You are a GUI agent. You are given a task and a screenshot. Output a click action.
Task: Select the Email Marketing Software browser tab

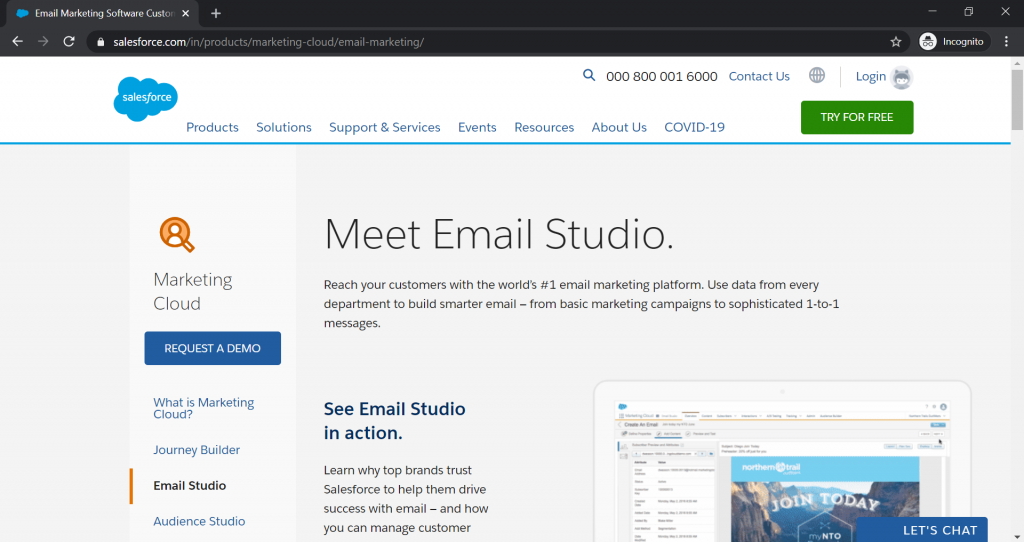tap(104, 13)
